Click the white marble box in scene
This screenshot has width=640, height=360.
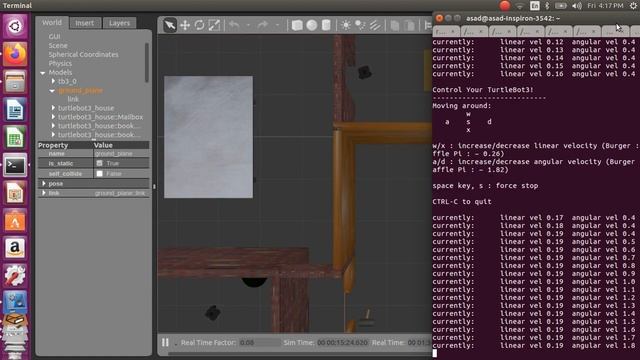point(208,137)
